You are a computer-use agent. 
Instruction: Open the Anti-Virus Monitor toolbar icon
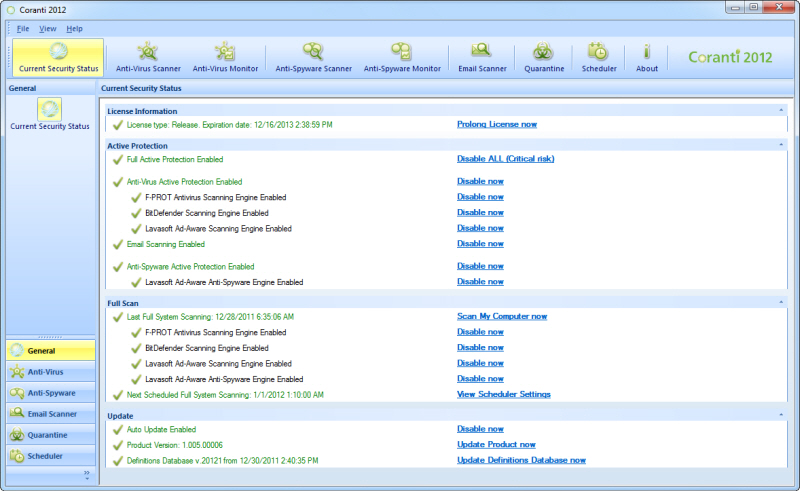[225, 57]
